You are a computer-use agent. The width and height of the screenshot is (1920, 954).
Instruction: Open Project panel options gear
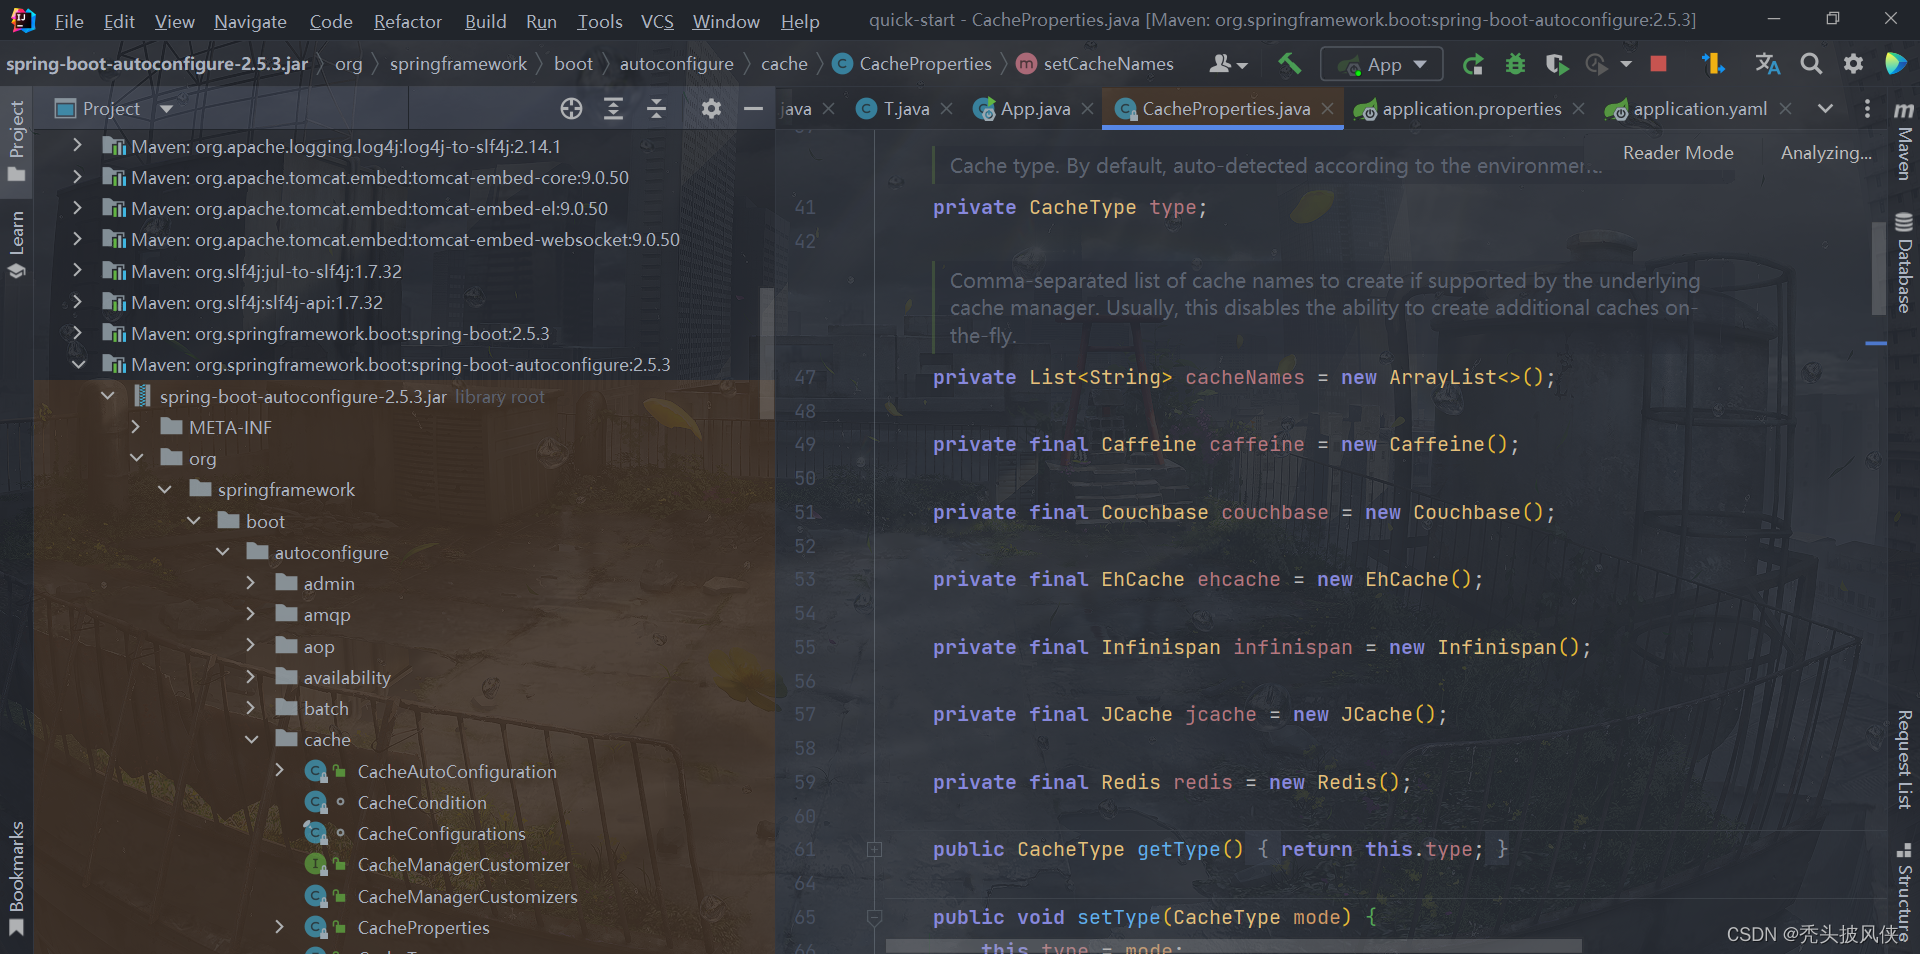click(711, 109)
